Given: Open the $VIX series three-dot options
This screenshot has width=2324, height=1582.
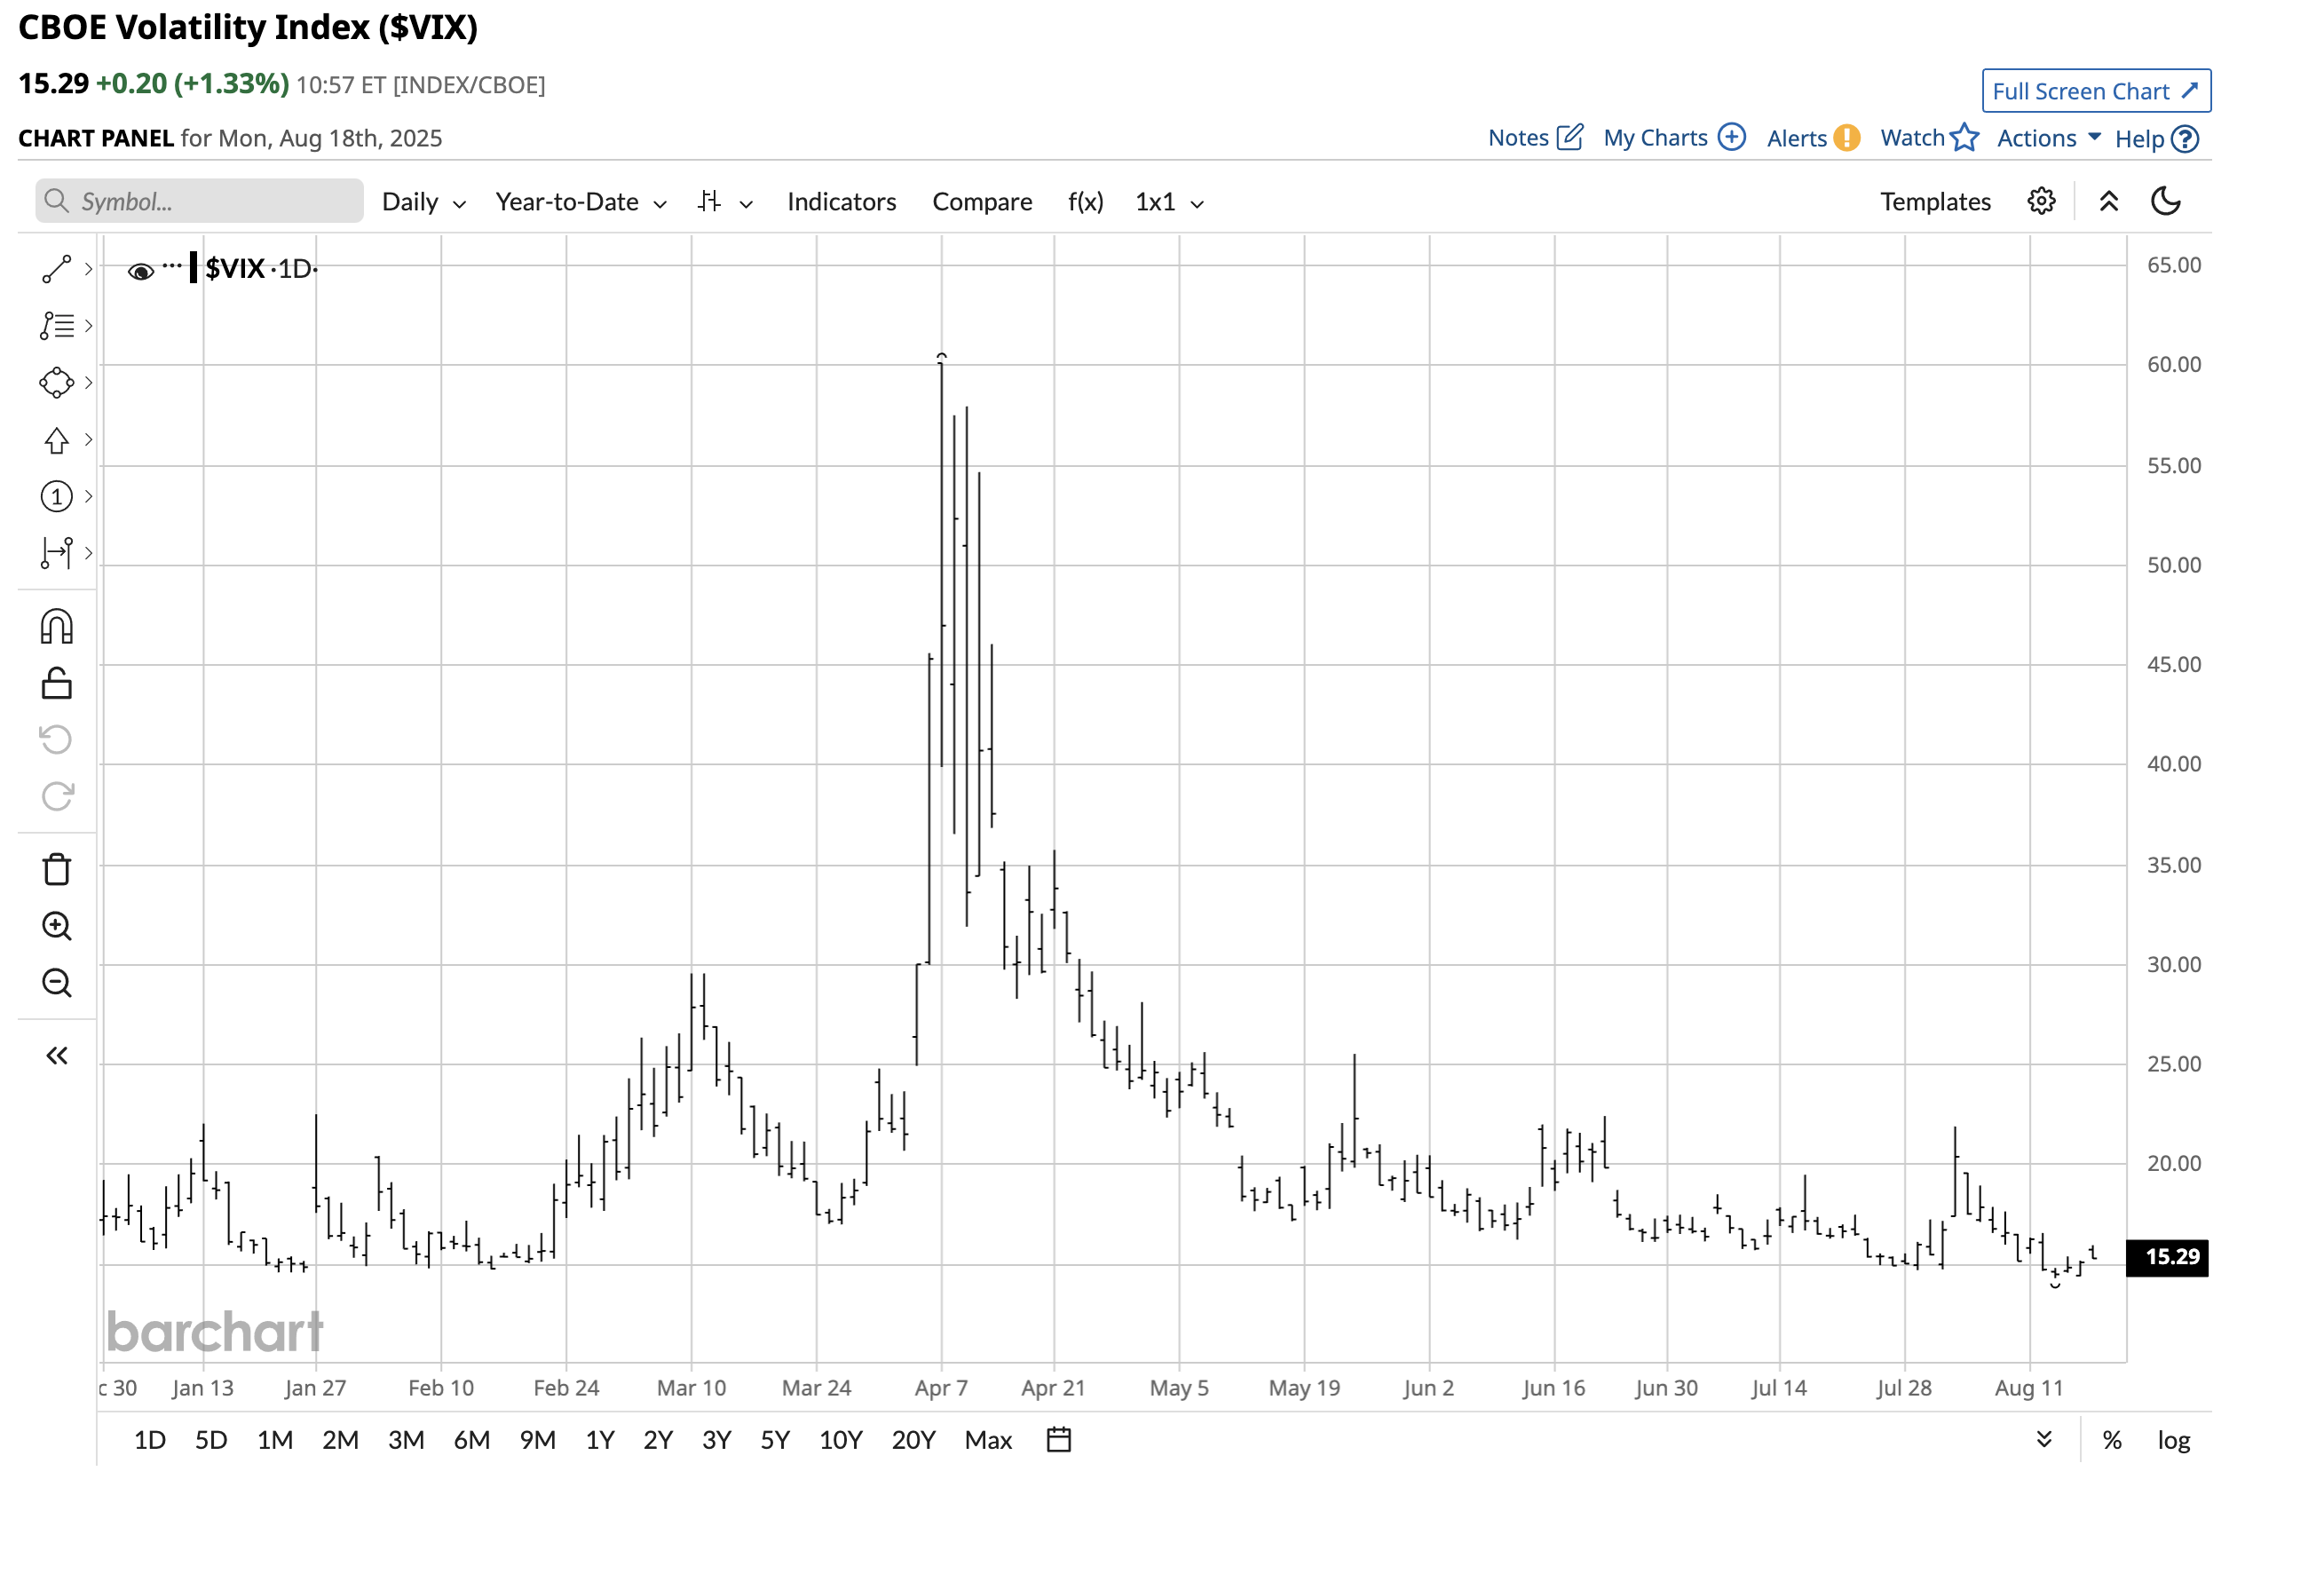Looking at the screenshot, I should [172, 266].
